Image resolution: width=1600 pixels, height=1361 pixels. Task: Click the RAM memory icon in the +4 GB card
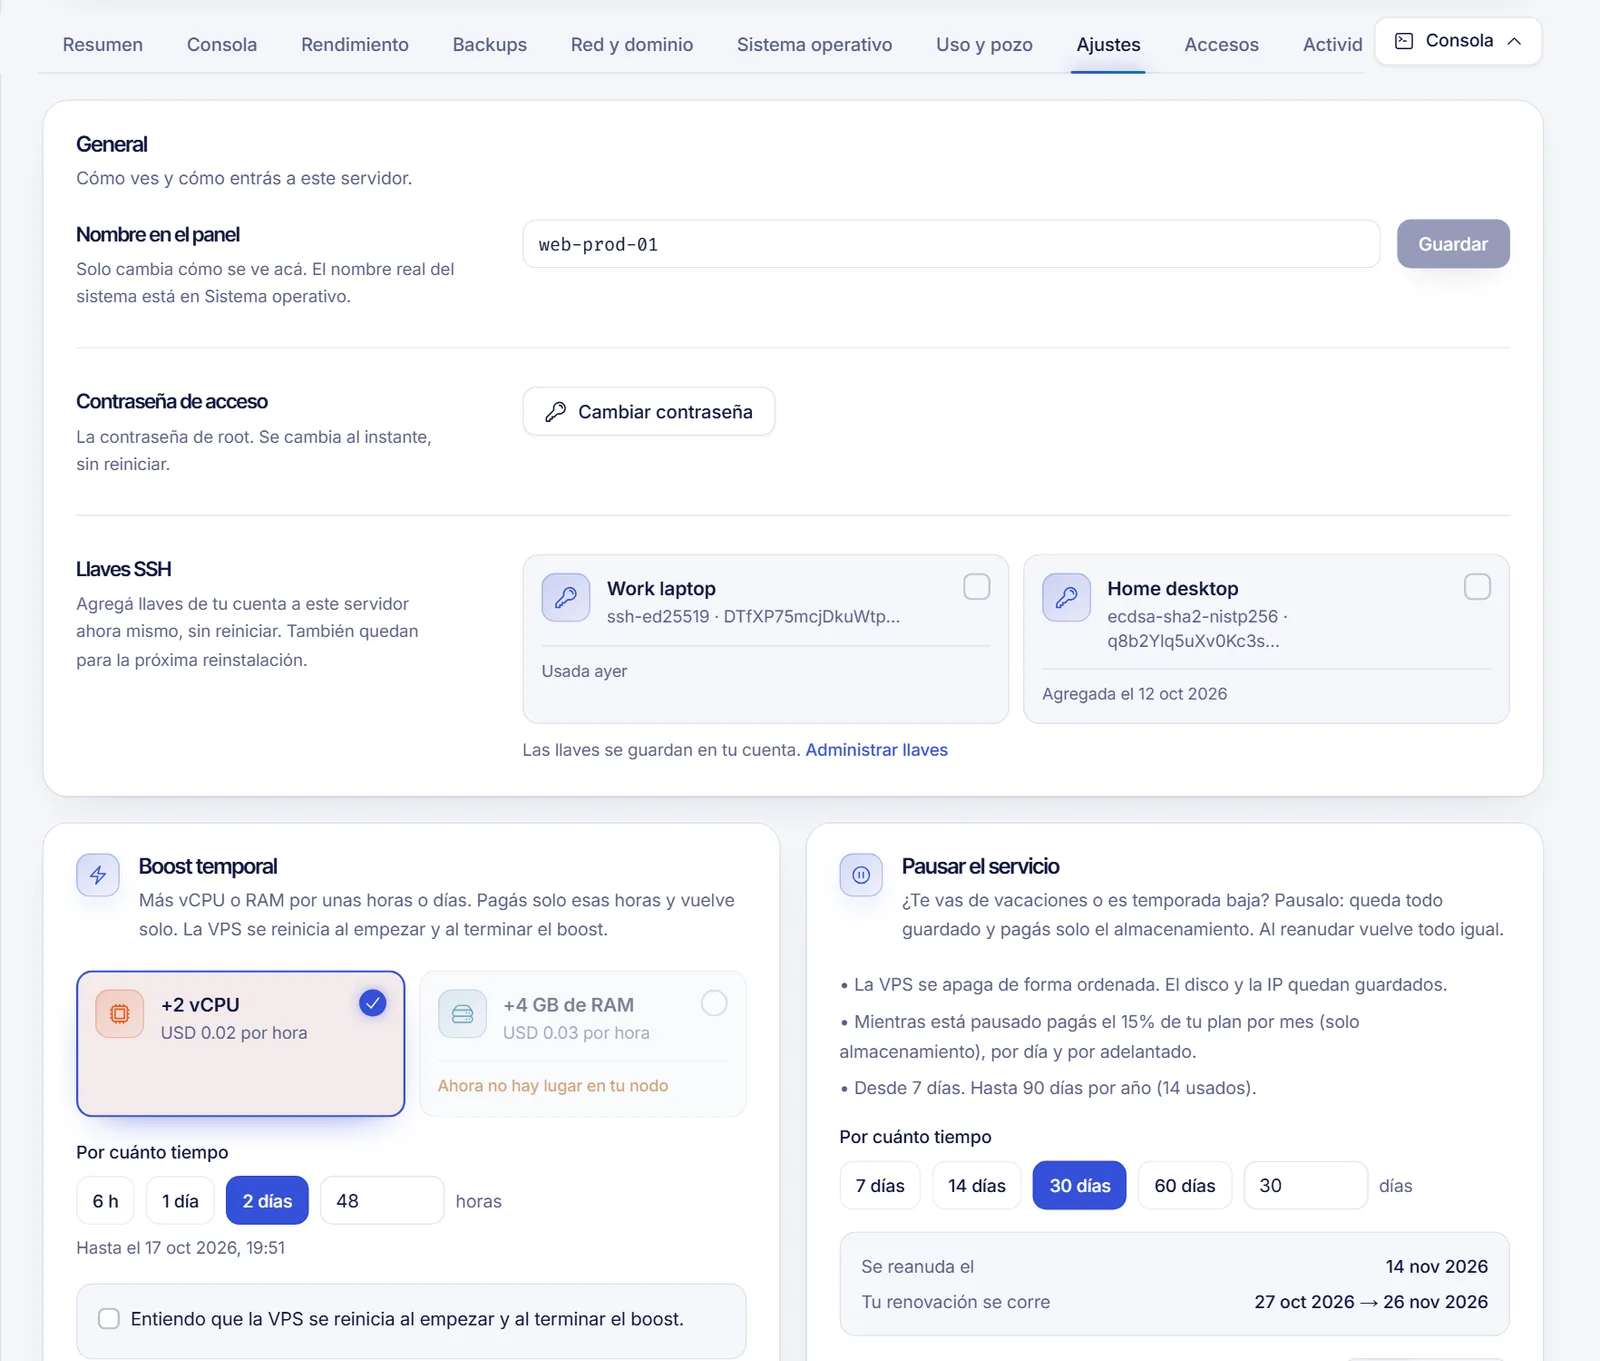(462, 1014)
